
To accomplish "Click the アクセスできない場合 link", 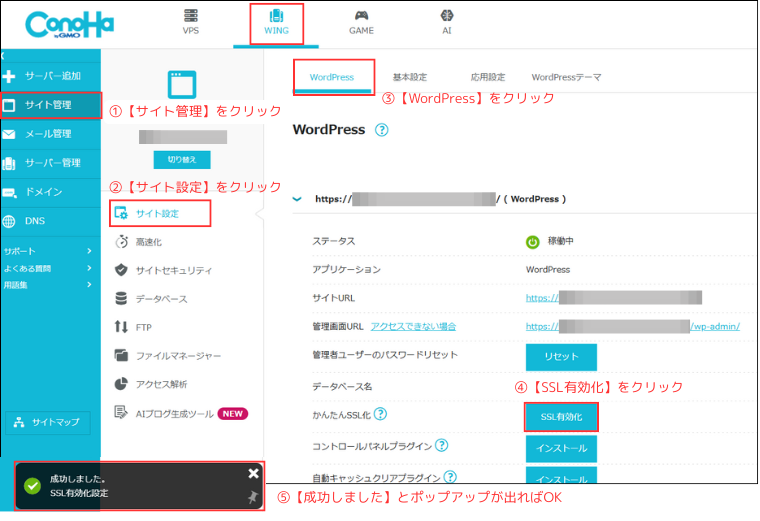I will (x=413, y=326).
